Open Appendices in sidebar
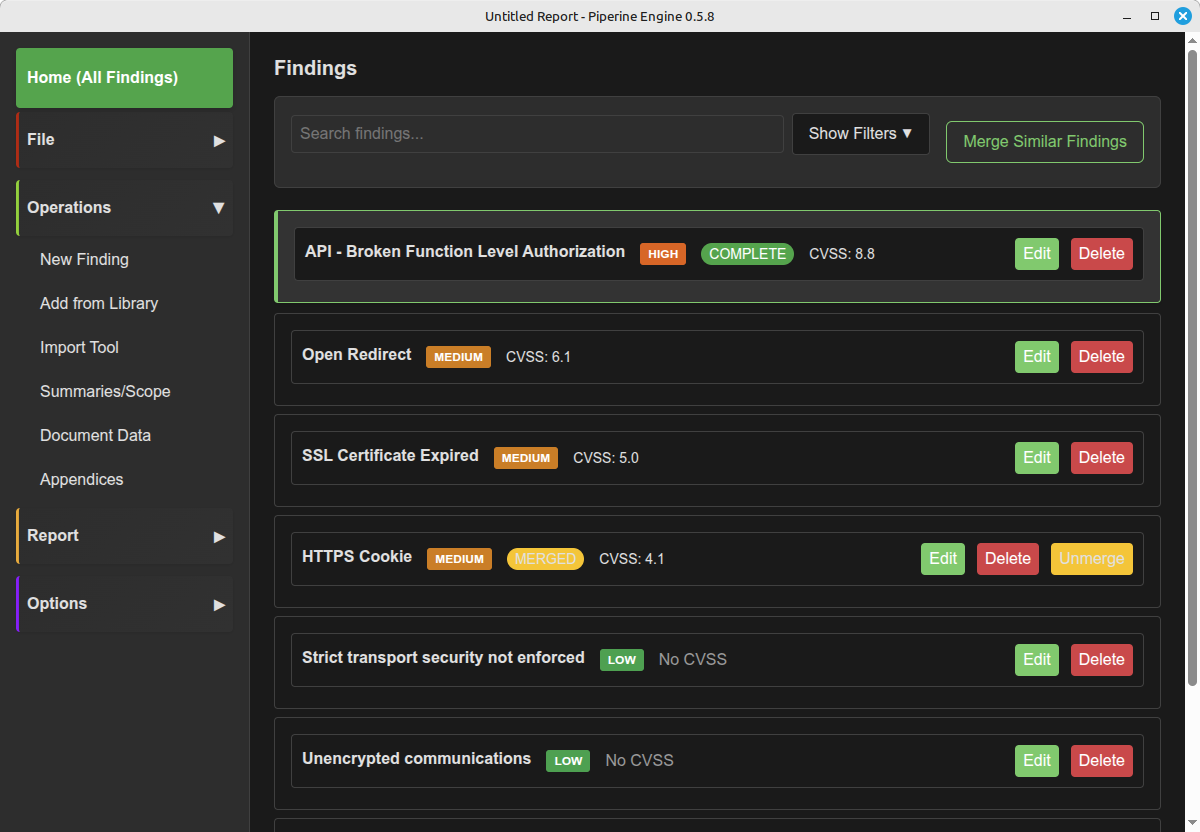This screenshot has width=1200, height=832. click(x=82, y=480)
